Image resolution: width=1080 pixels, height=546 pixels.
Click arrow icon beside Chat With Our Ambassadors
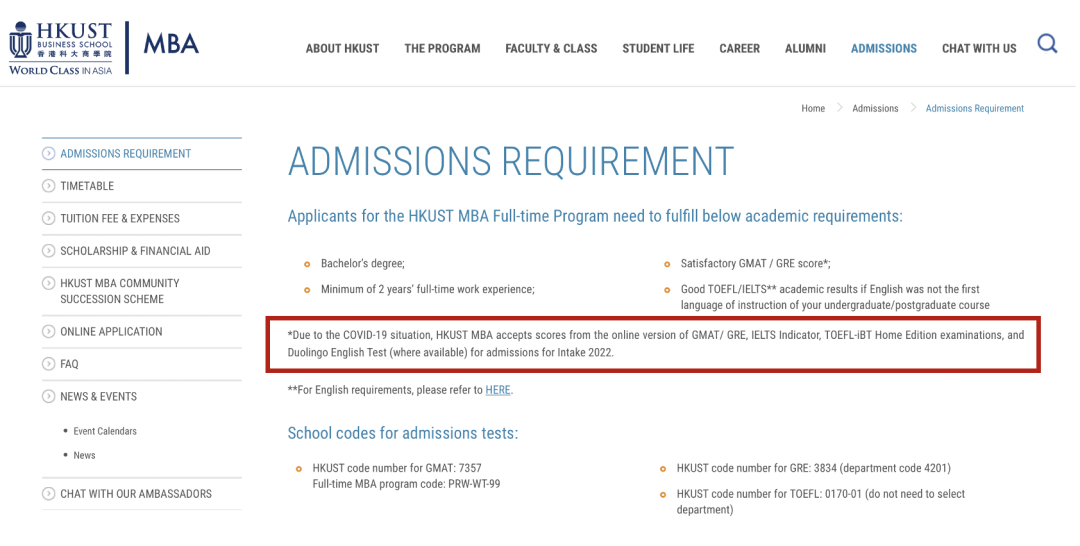pyautogui.click(x=48, y=494)
